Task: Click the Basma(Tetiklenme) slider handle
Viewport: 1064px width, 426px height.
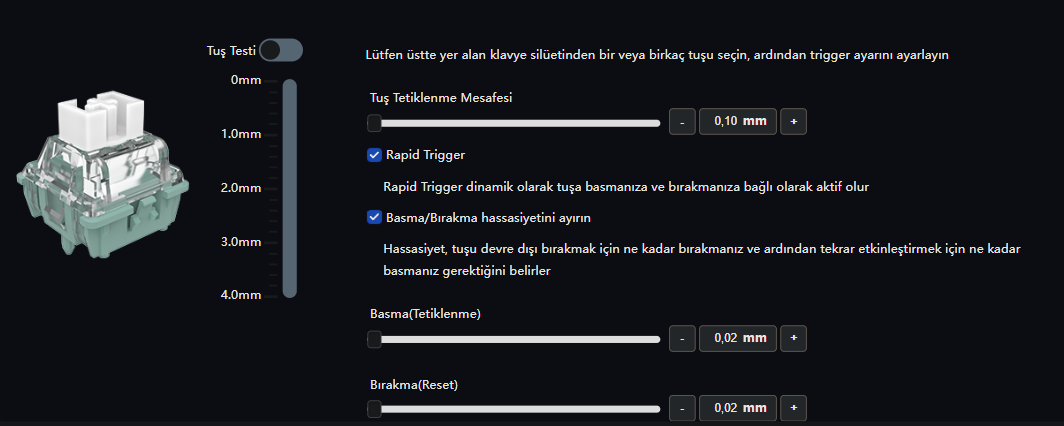Action: click(374, 339)
